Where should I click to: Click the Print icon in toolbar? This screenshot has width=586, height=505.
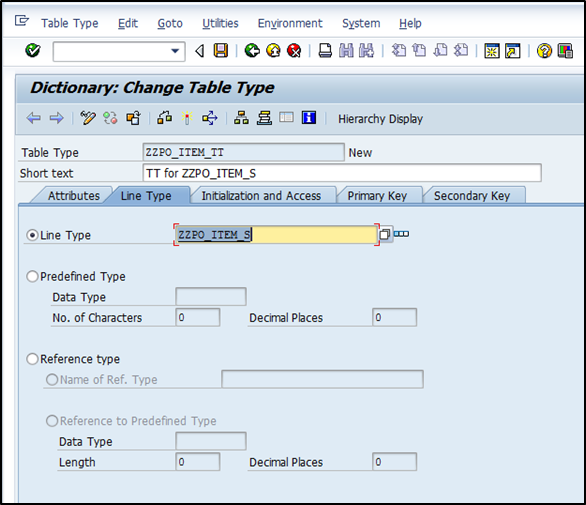click(325, 50)
